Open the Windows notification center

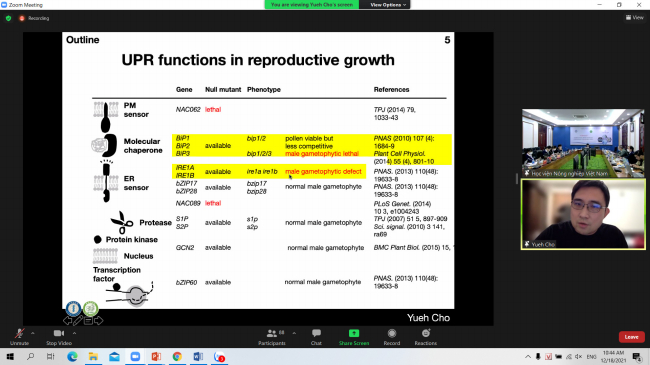(x=637, y=357)
